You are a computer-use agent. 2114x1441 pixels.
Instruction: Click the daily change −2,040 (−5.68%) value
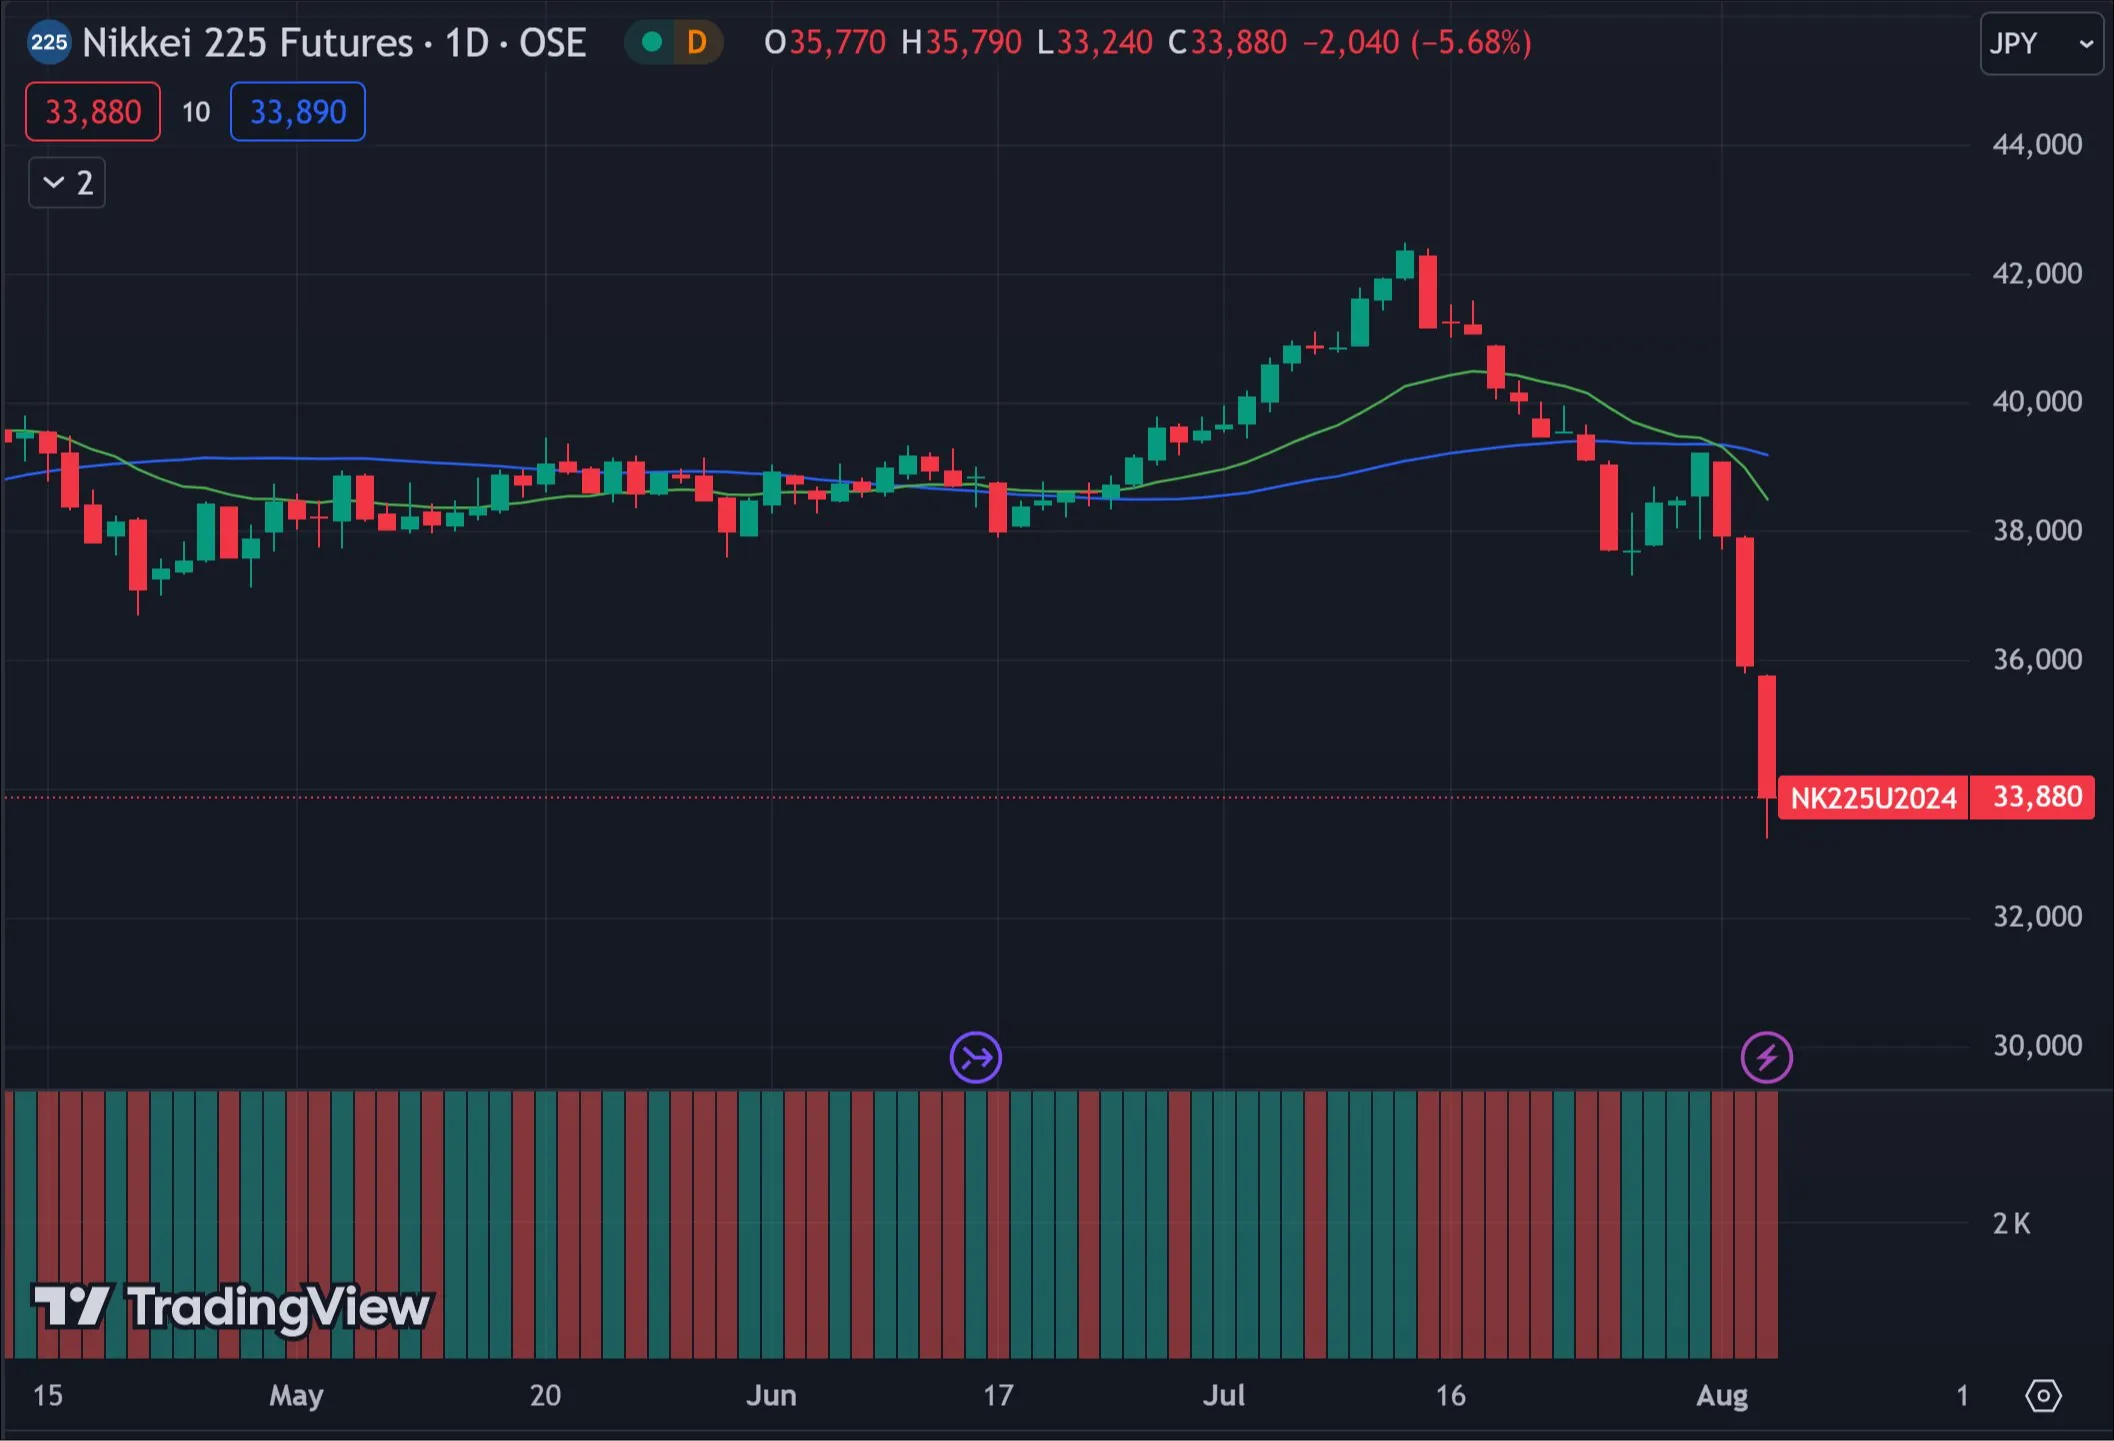pos(1417,43)
